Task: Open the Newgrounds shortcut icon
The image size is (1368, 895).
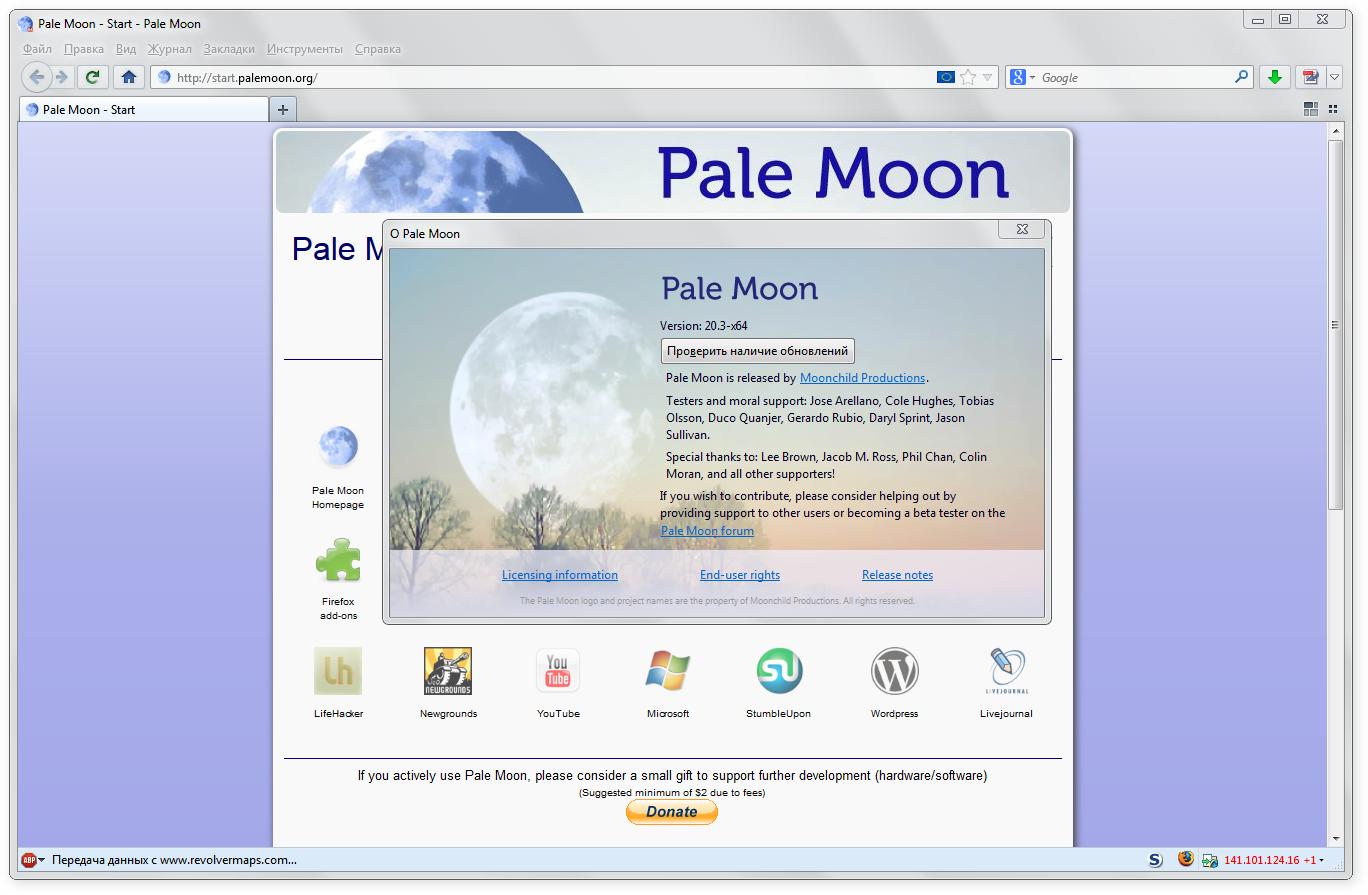Action: tap(448, 671)
